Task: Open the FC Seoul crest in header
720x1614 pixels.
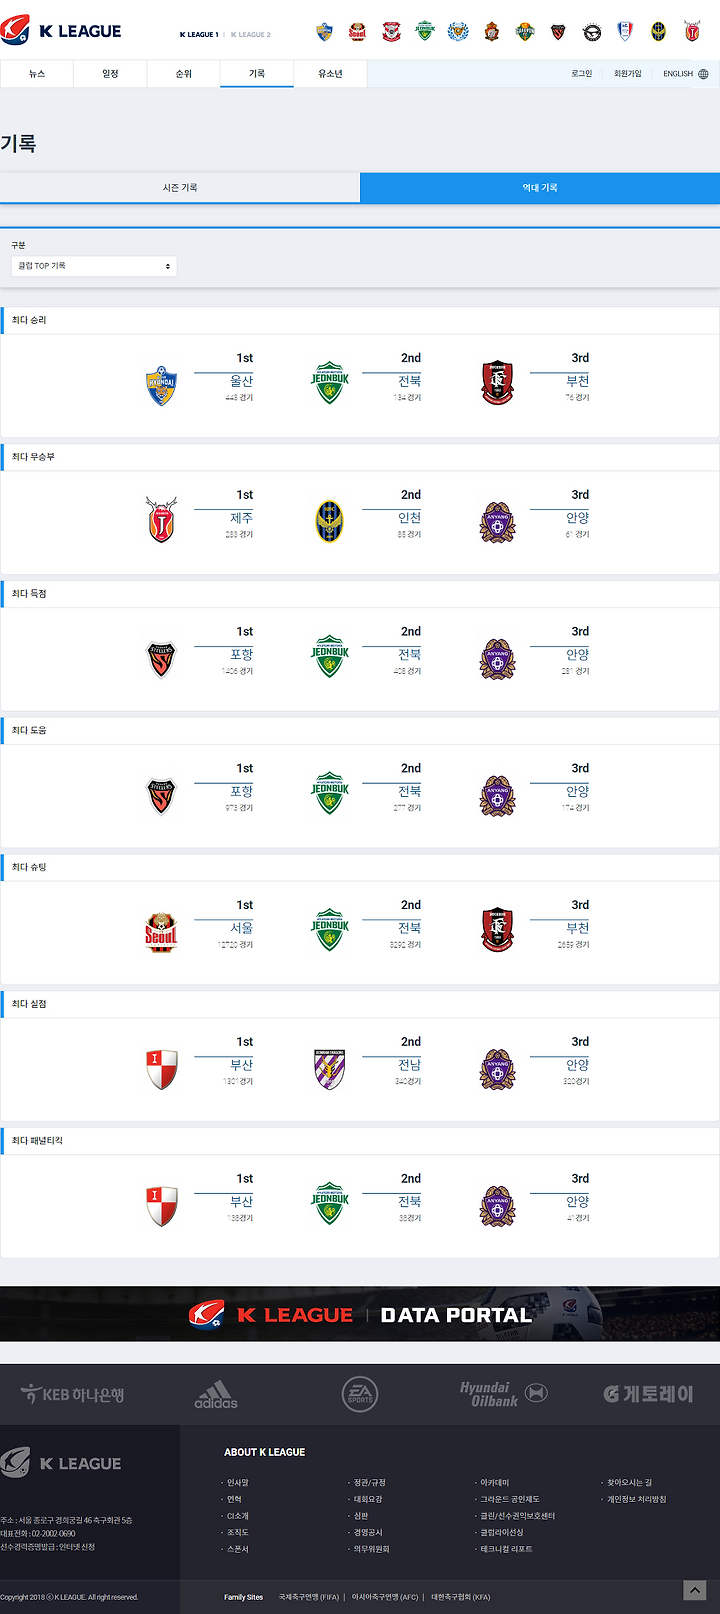Action: click(357, 32)
